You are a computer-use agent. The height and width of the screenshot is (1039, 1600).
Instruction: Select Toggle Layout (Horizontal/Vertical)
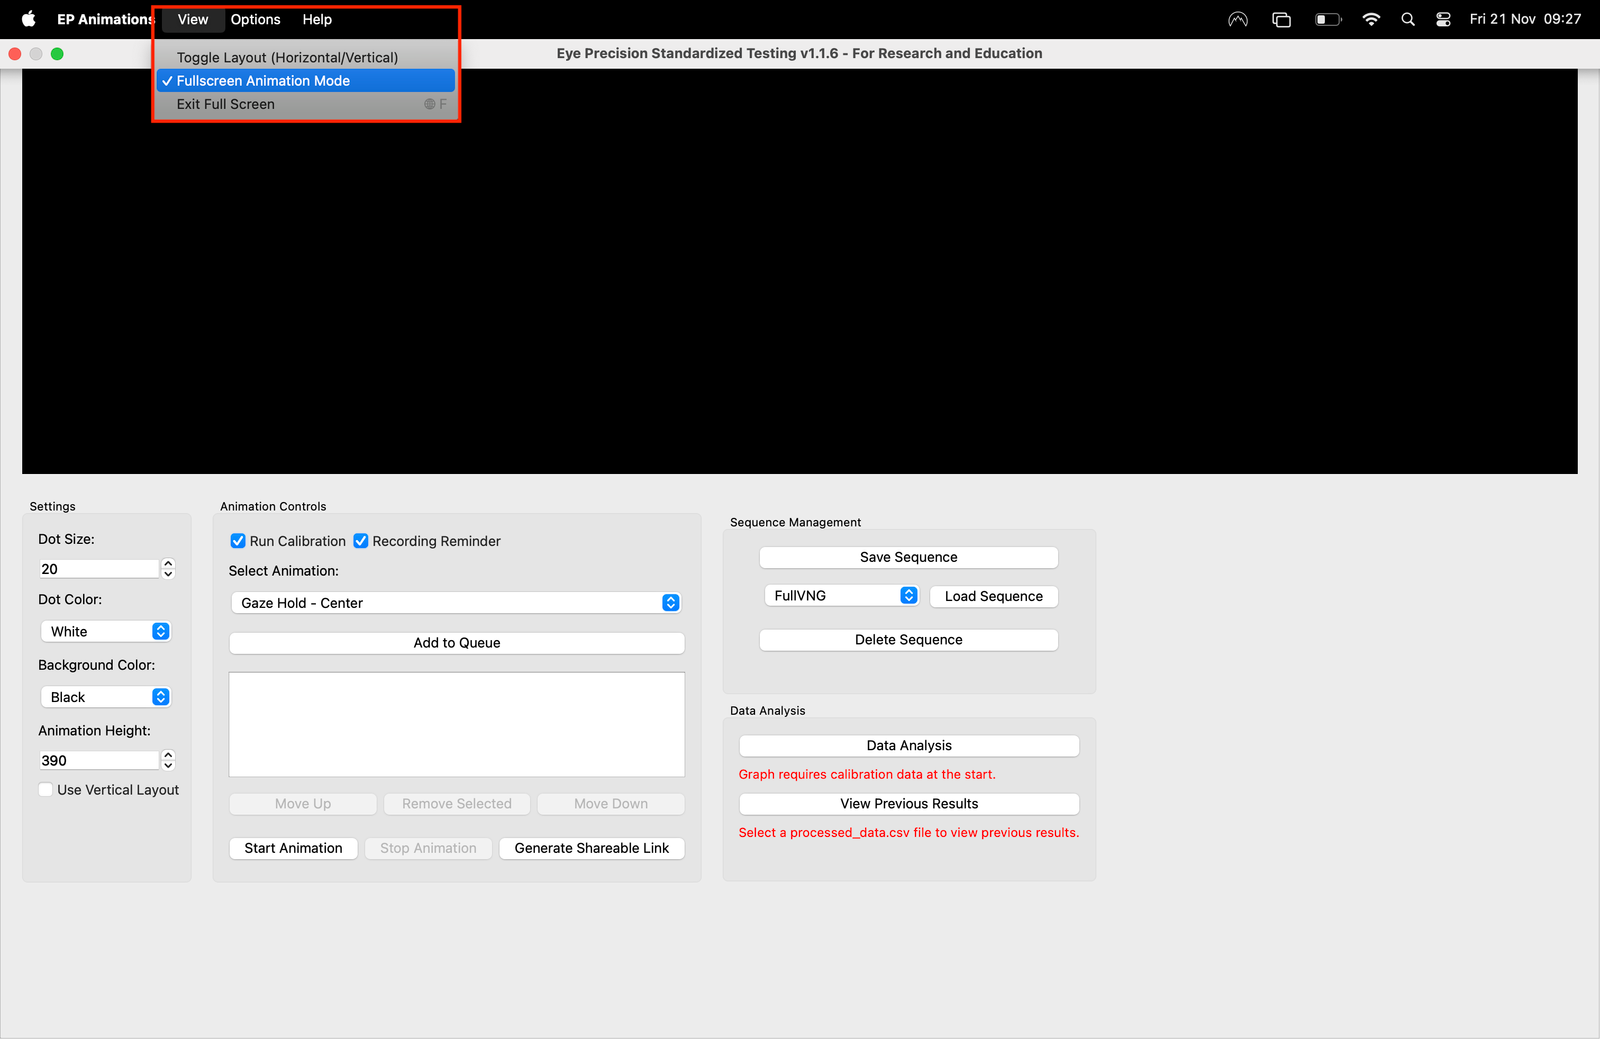click(x=286, y=57)
